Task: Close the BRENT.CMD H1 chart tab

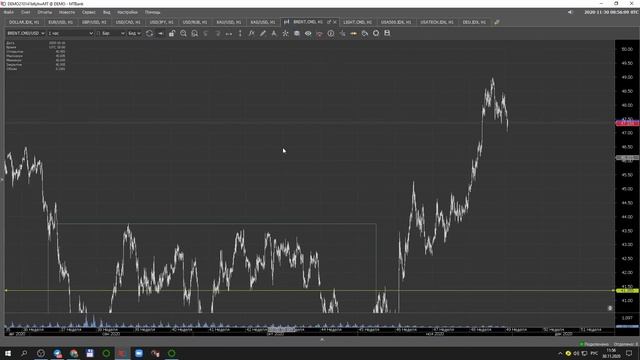Action: pyautogui.click(x=335, y=22)
